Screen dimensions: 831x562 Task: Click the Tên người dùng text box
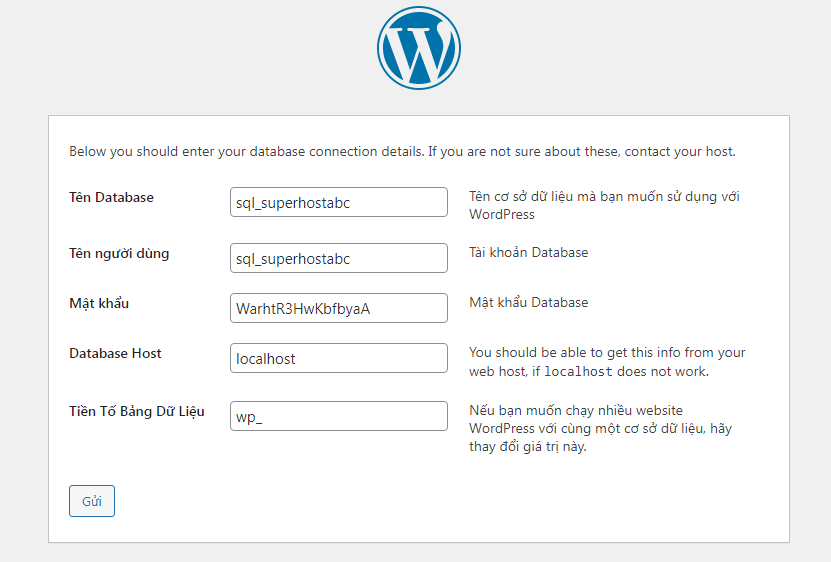[x=338, y=258]
